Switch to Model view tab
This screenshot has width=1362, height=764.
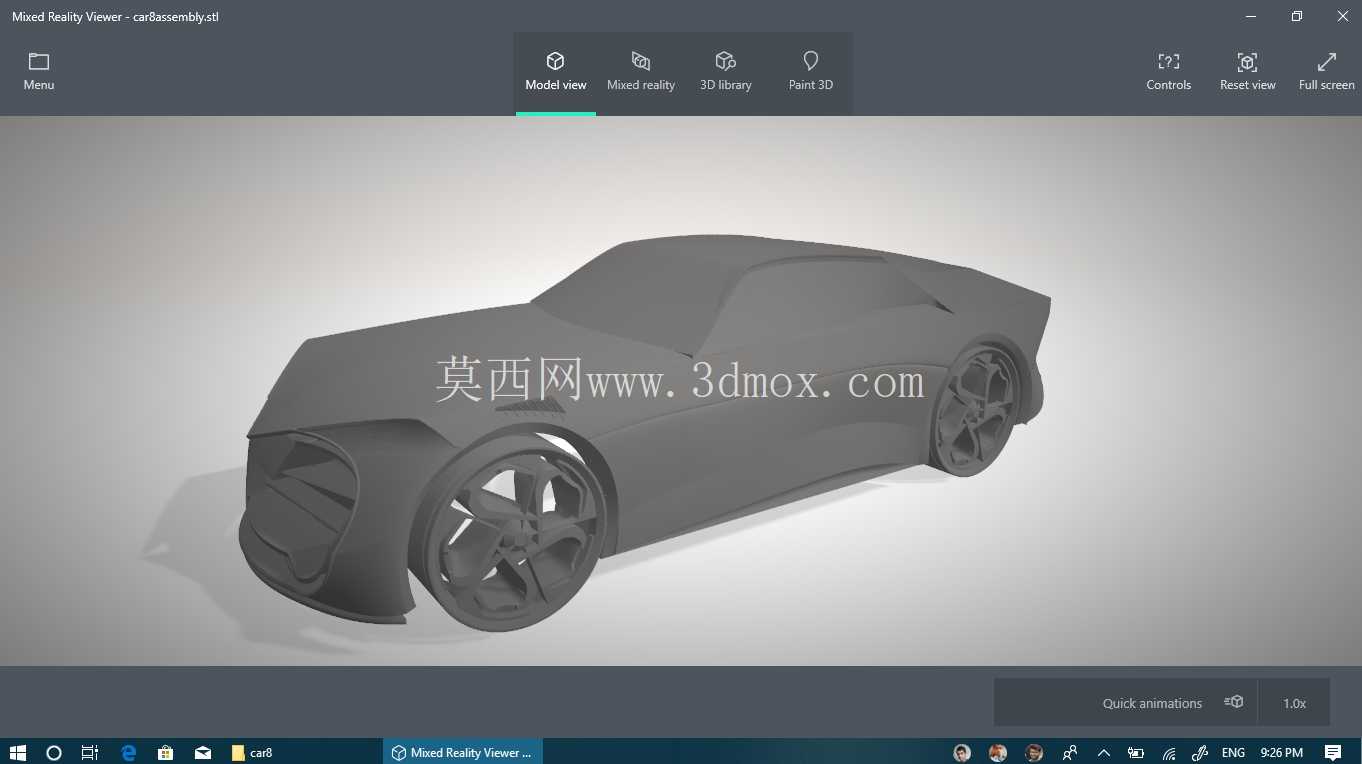tap(556, 73)
